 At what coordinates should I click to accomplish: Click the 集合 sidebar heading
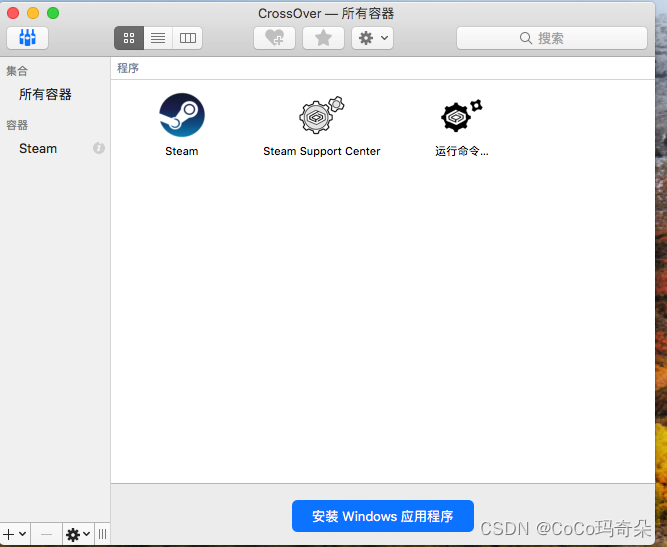pos(17,71)
